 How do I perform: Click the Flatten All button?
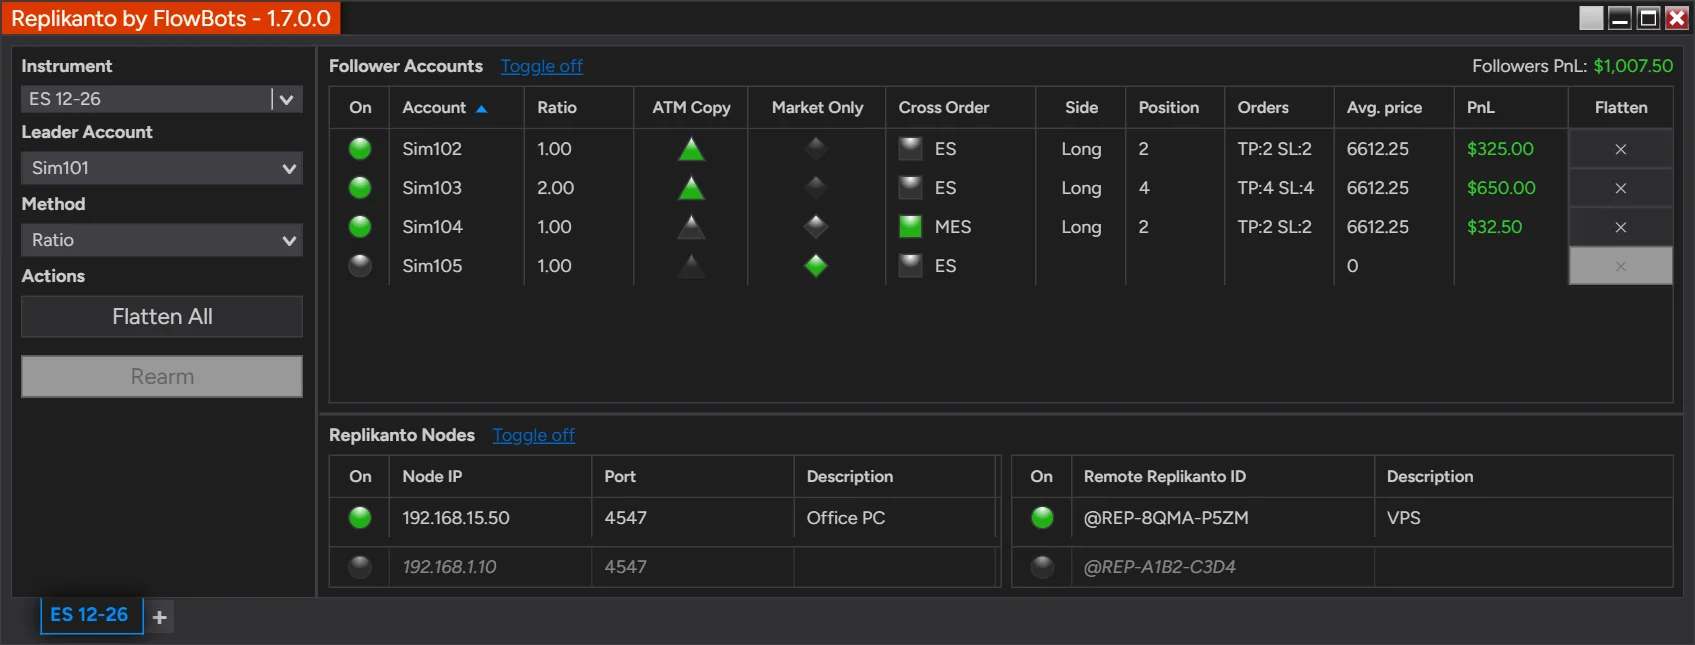pos(162,317)
